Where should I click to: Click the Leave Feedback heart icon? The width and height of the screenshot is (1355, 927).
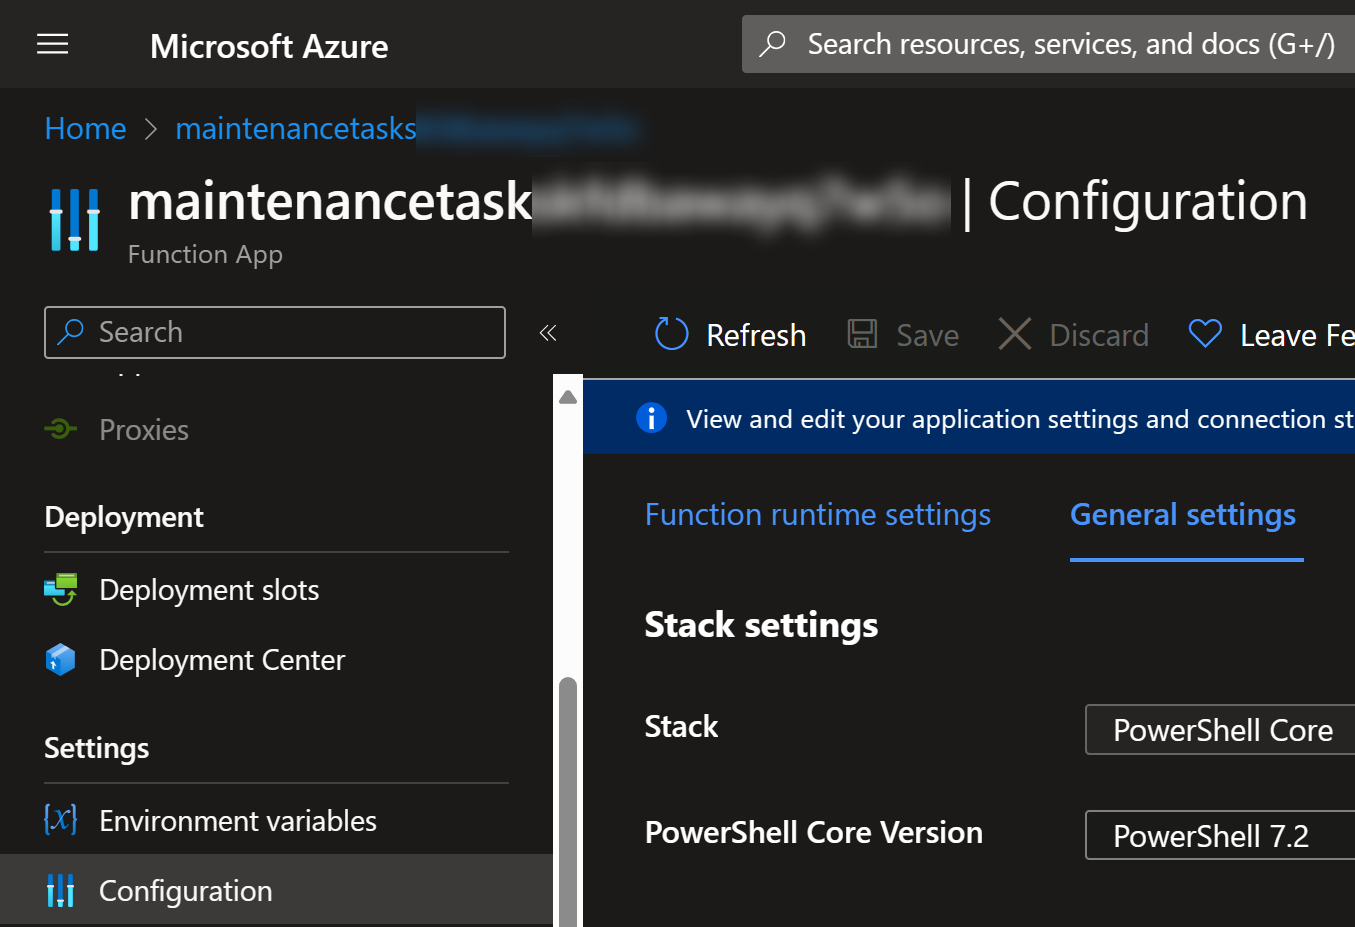pos(1205,333)
